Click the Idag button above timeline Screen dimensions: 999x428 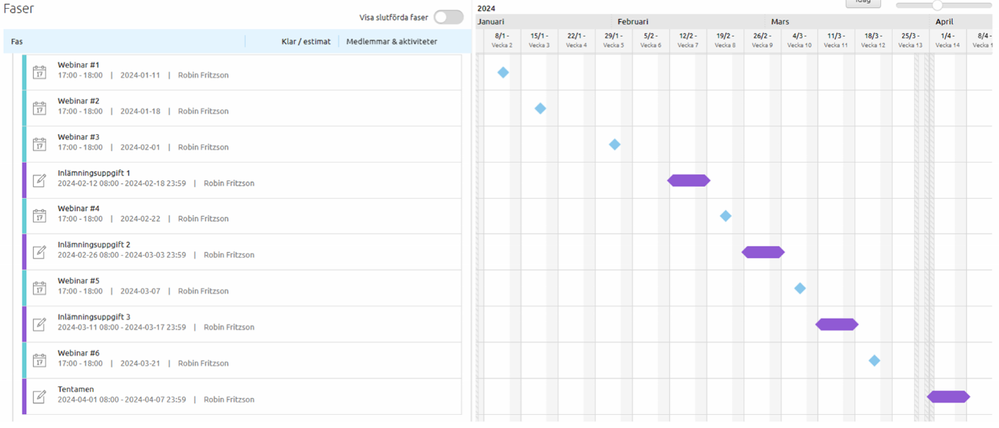[863, 3]
